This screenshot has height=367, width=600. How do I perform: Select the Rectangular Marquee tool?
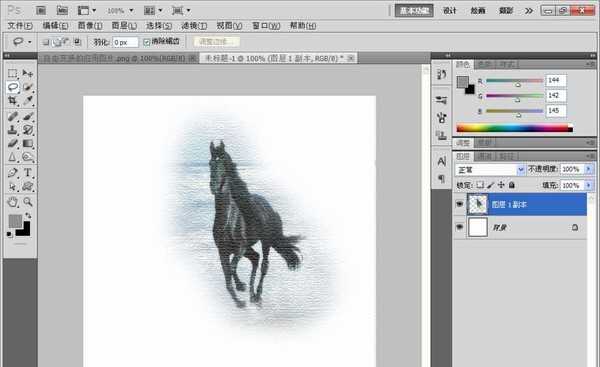13,73
